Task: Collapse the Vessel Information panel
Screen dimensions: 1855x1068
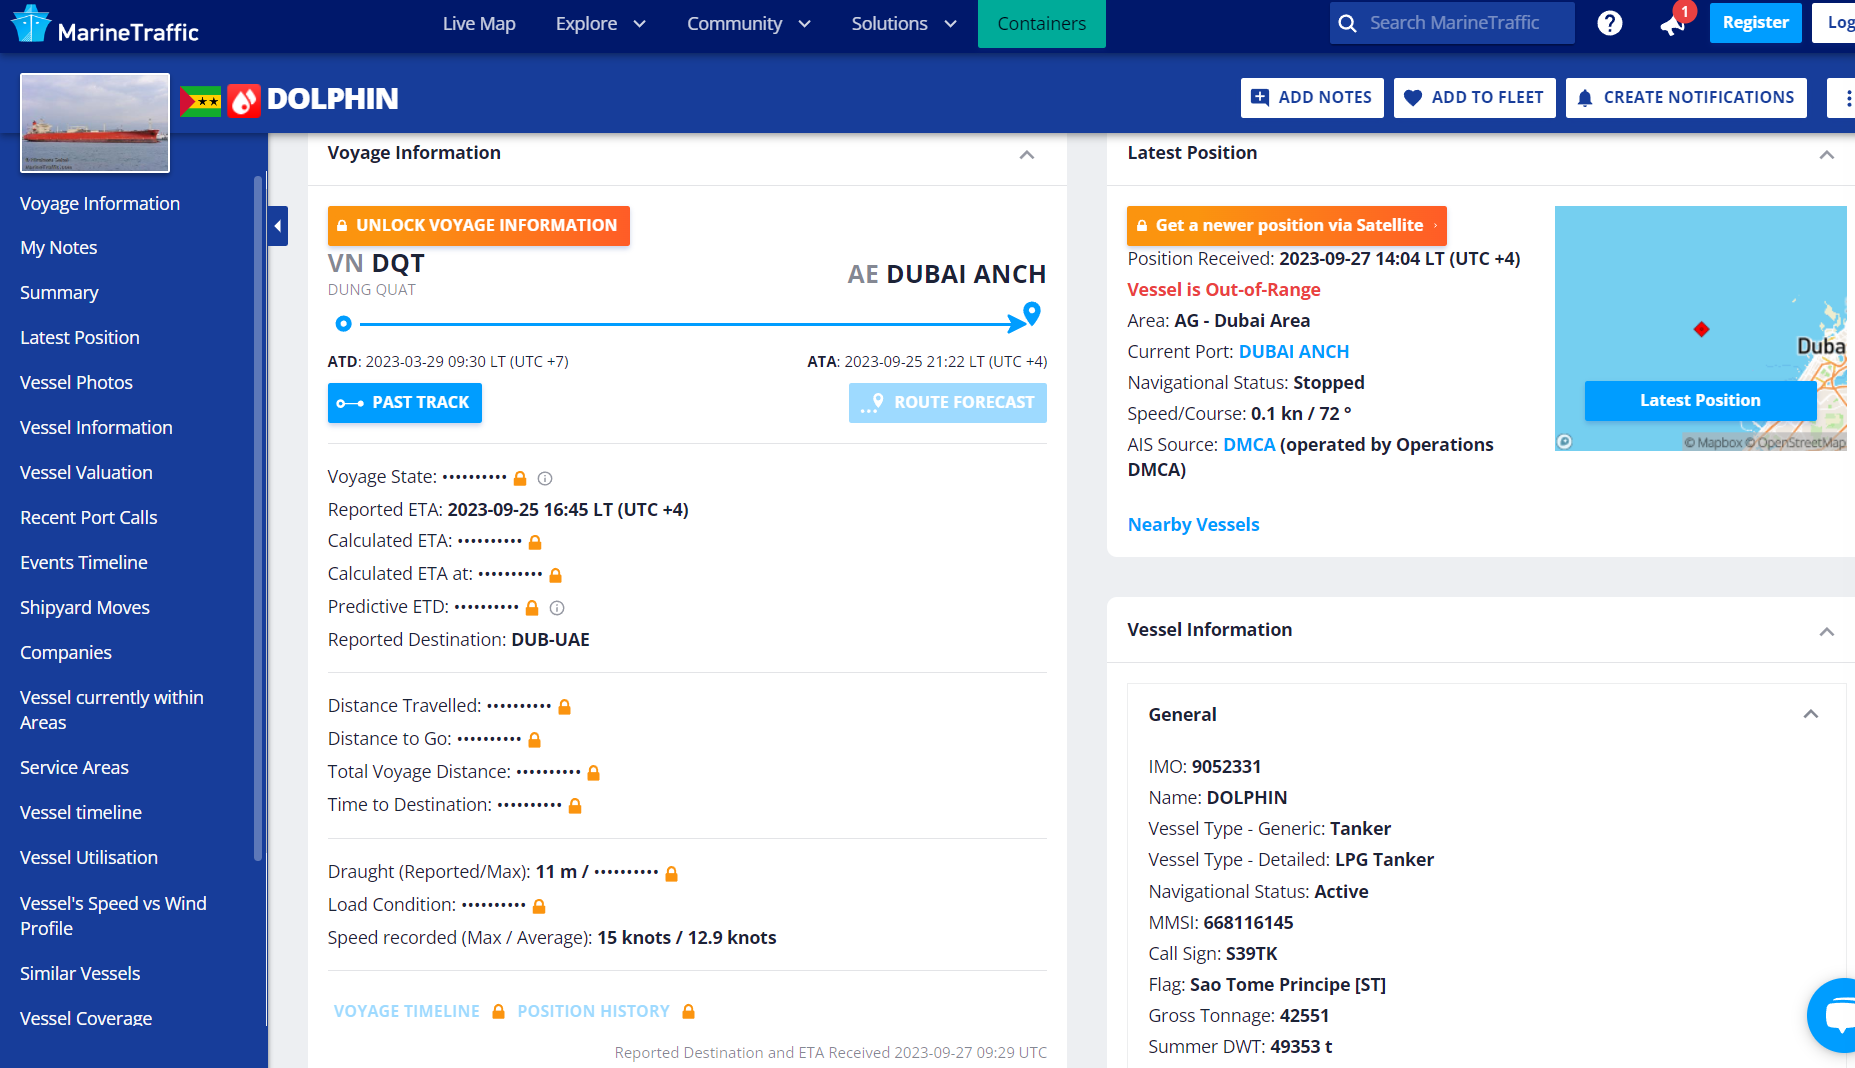Action: point(1827,631)
